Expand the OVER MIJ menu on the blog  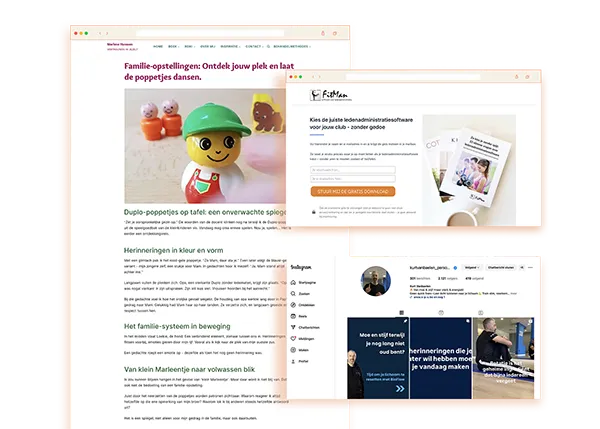[x=208, y=46]
